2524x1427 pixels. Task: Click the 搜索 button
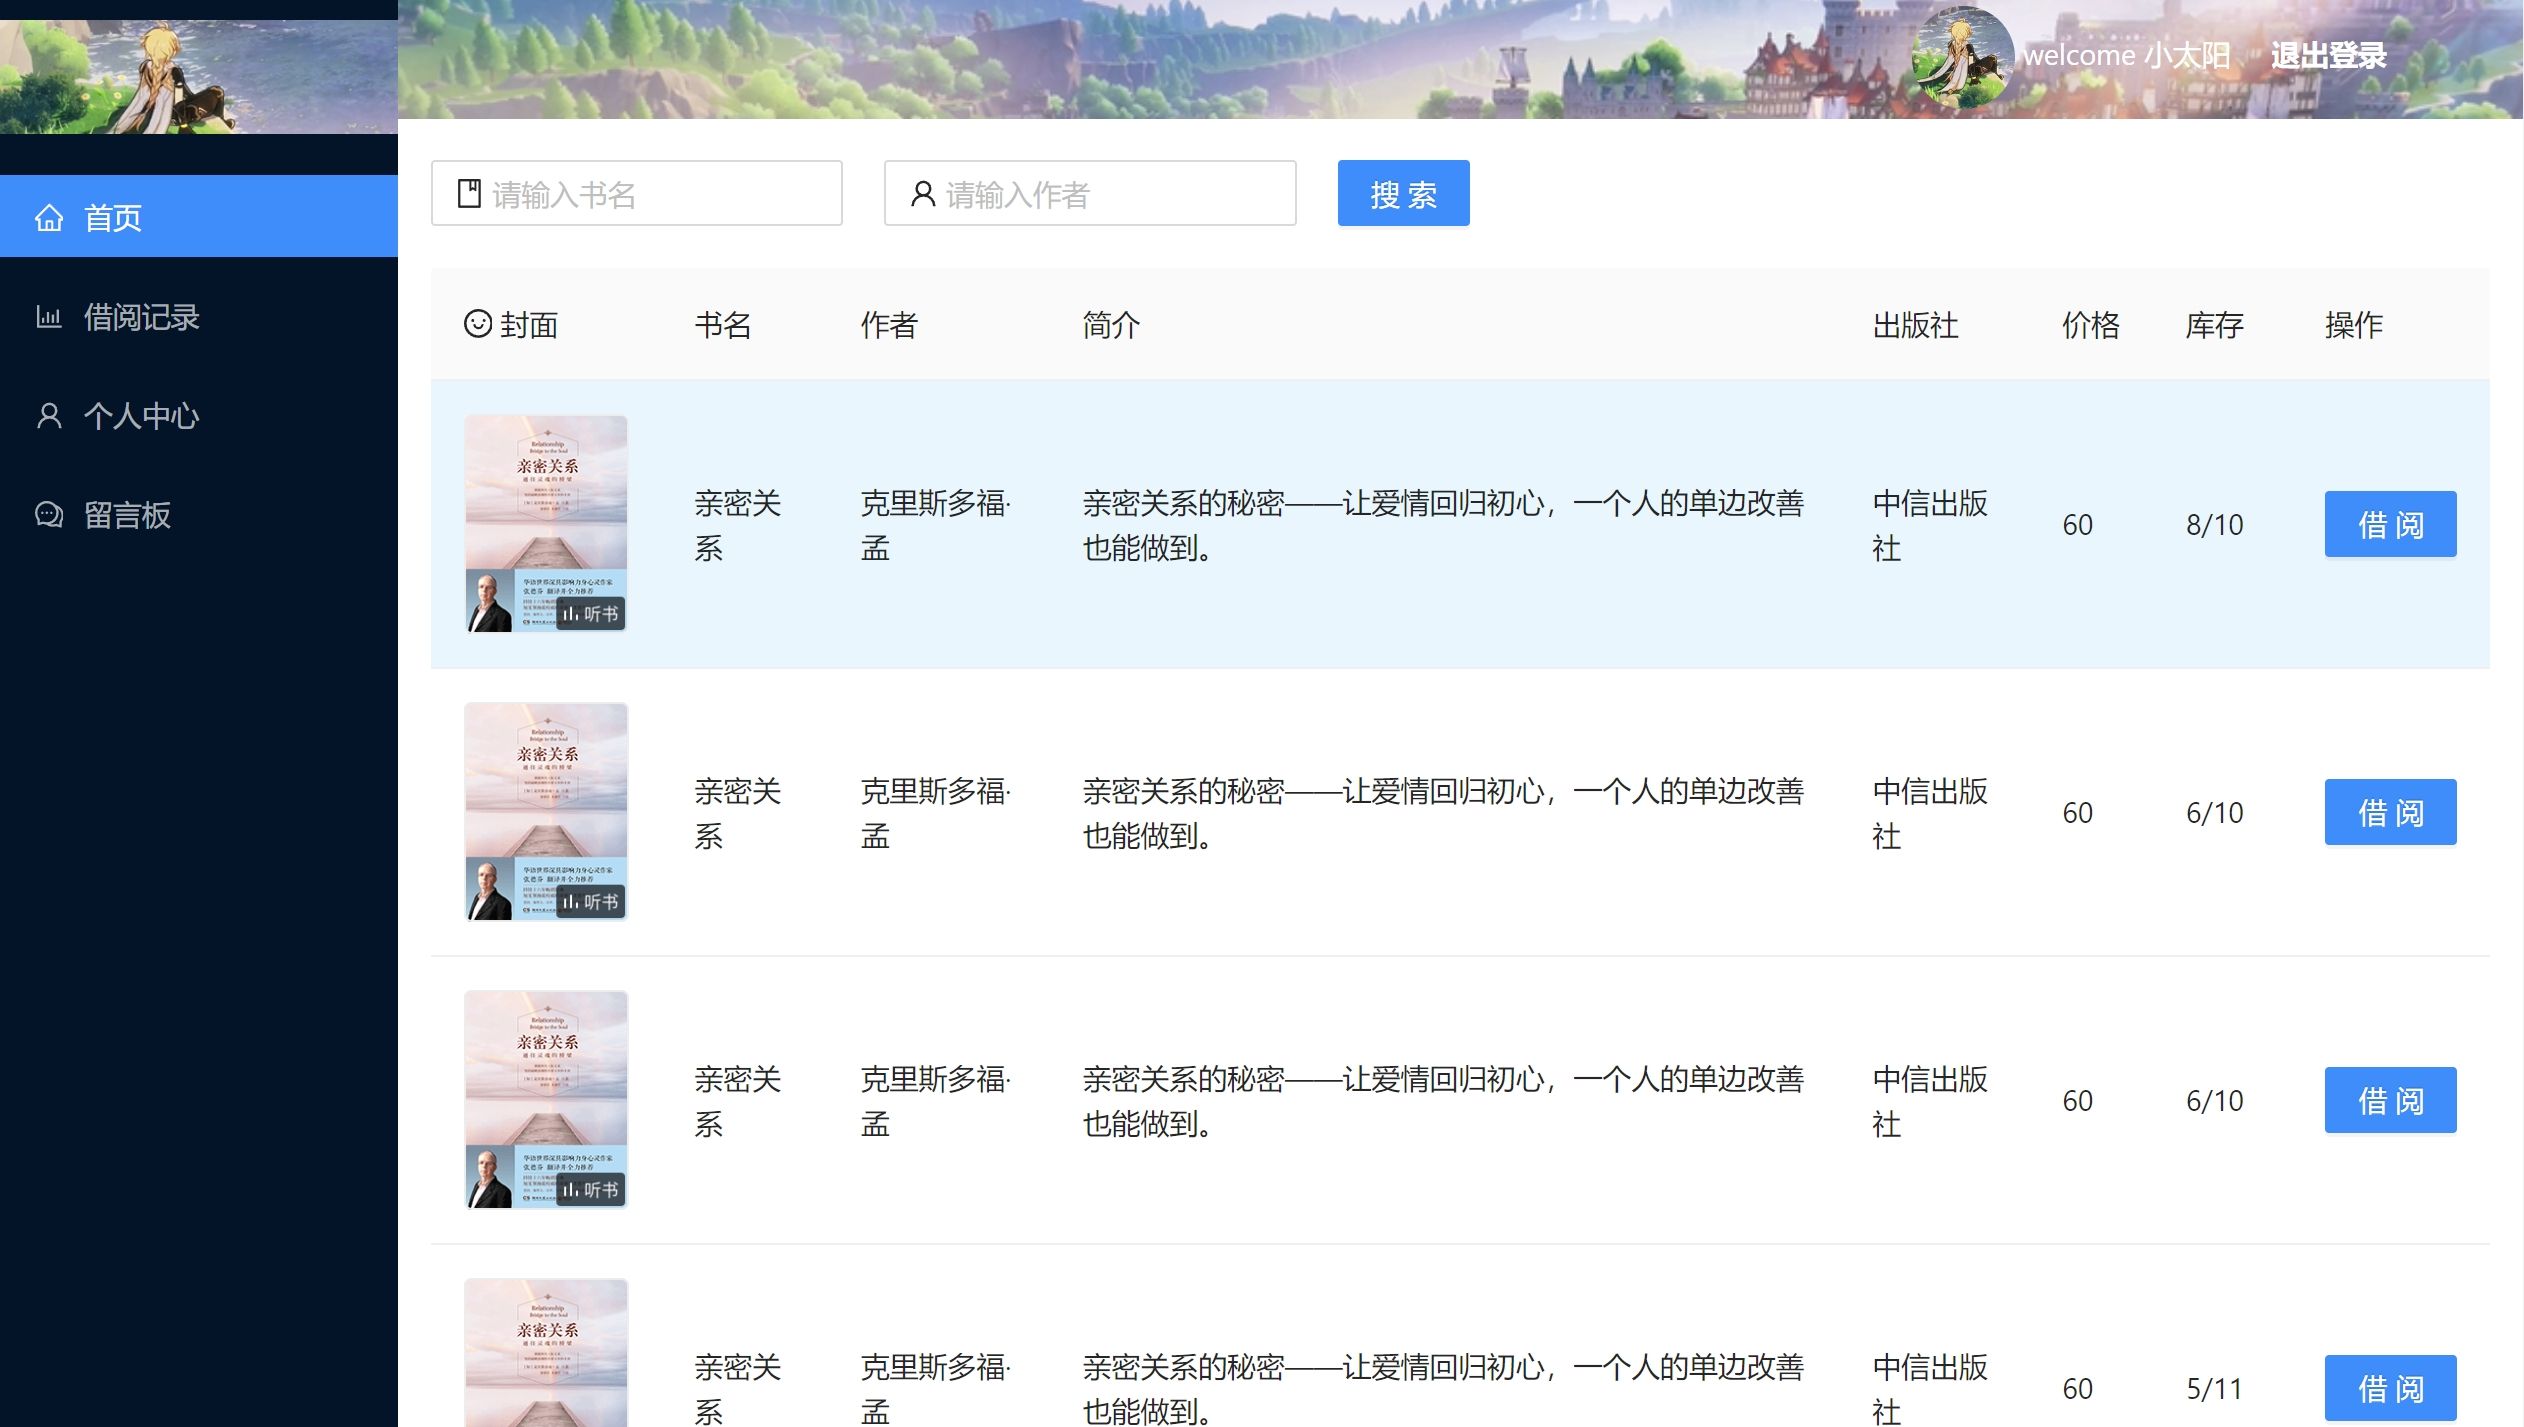[1403, 193]
